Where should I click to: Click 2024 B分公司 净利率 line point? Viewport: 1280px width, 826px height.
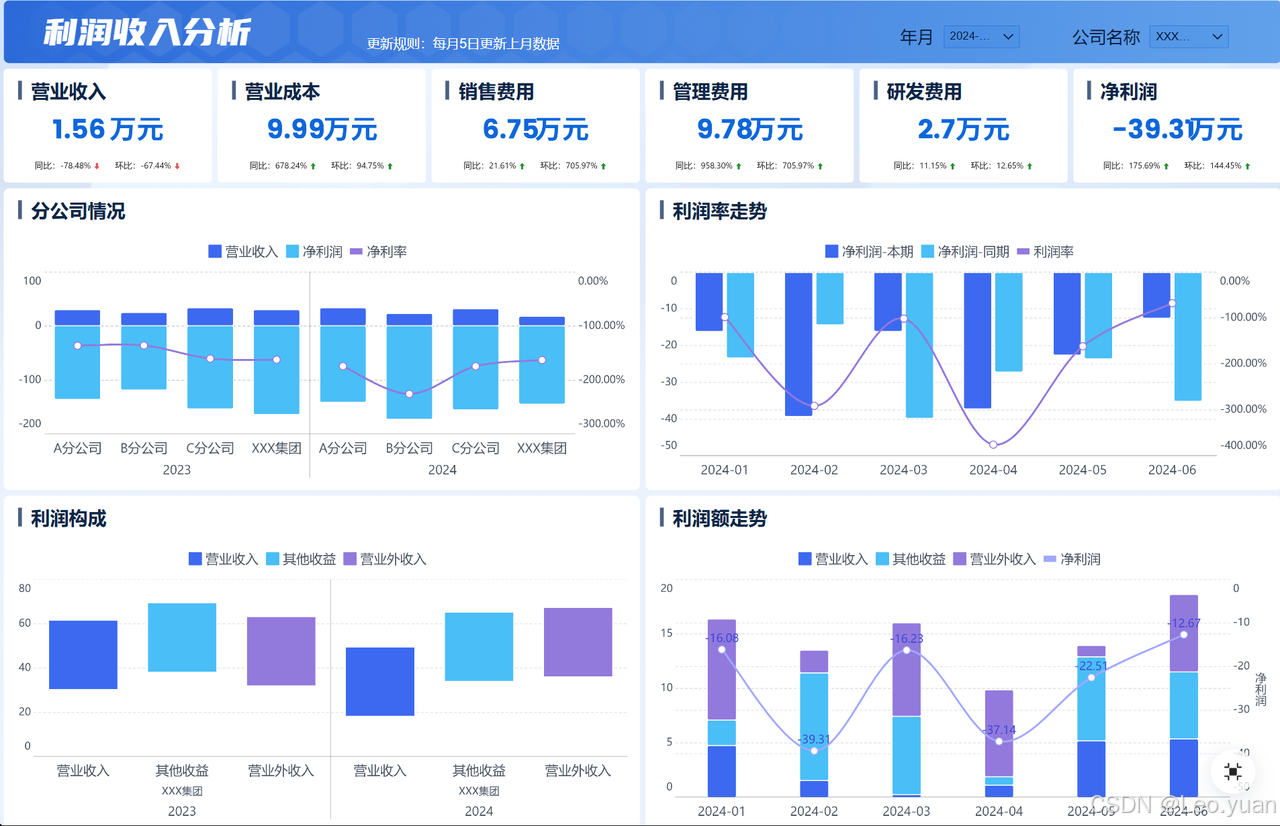pos(409,394)
